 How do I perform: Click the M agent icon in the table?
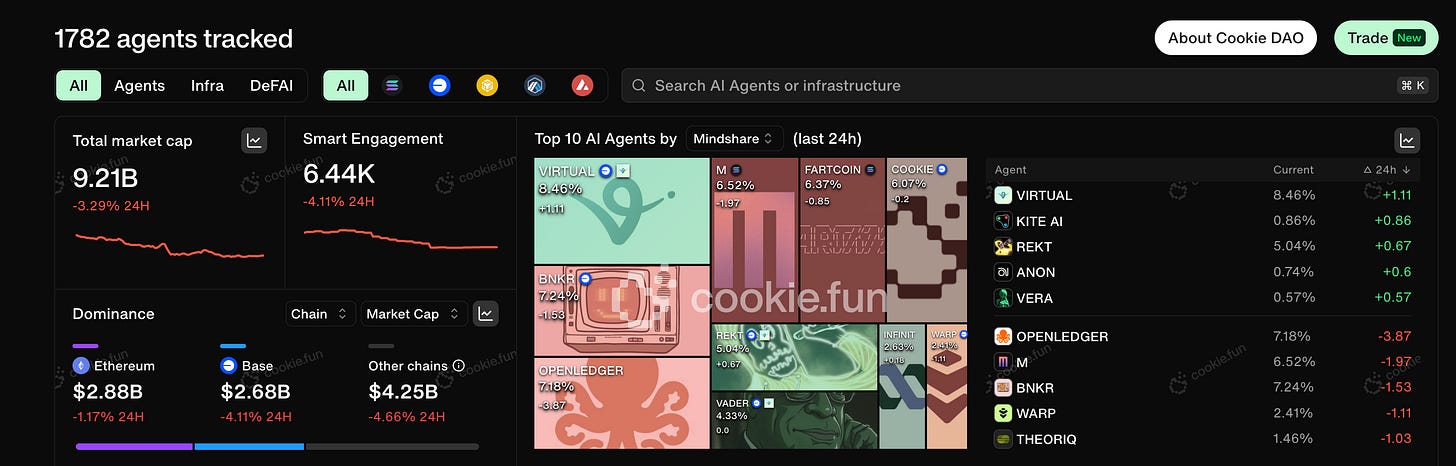1003,362
